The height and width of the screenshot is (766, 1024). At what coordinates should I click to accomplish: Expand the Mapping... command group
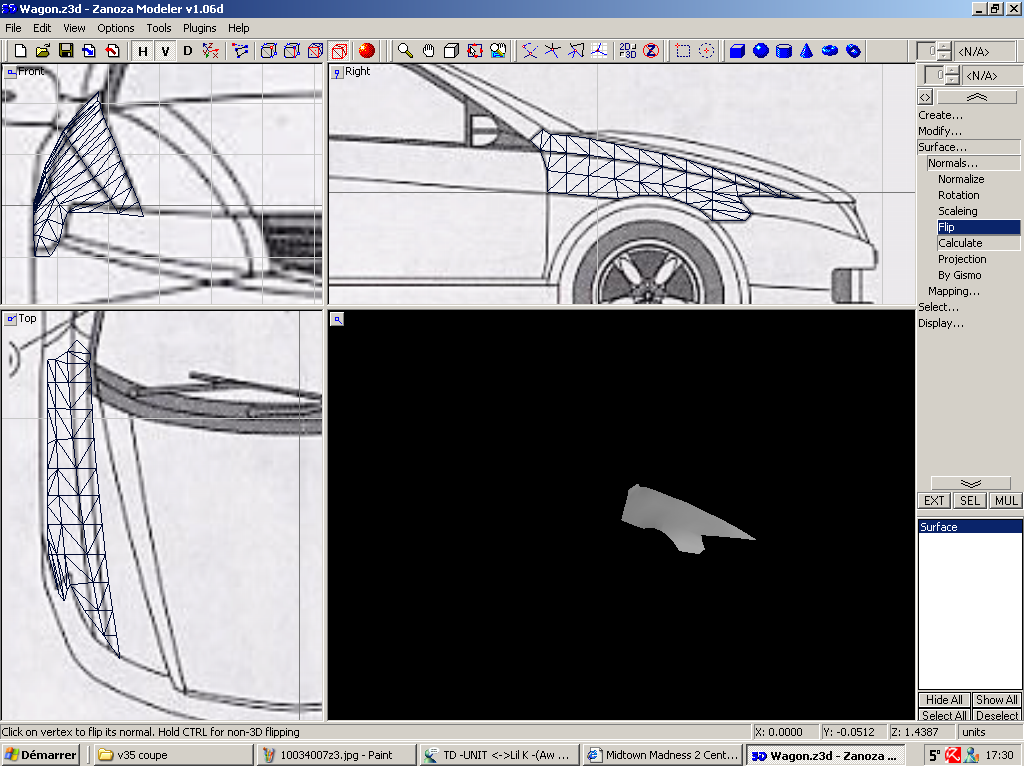click(x=954, y=291)
